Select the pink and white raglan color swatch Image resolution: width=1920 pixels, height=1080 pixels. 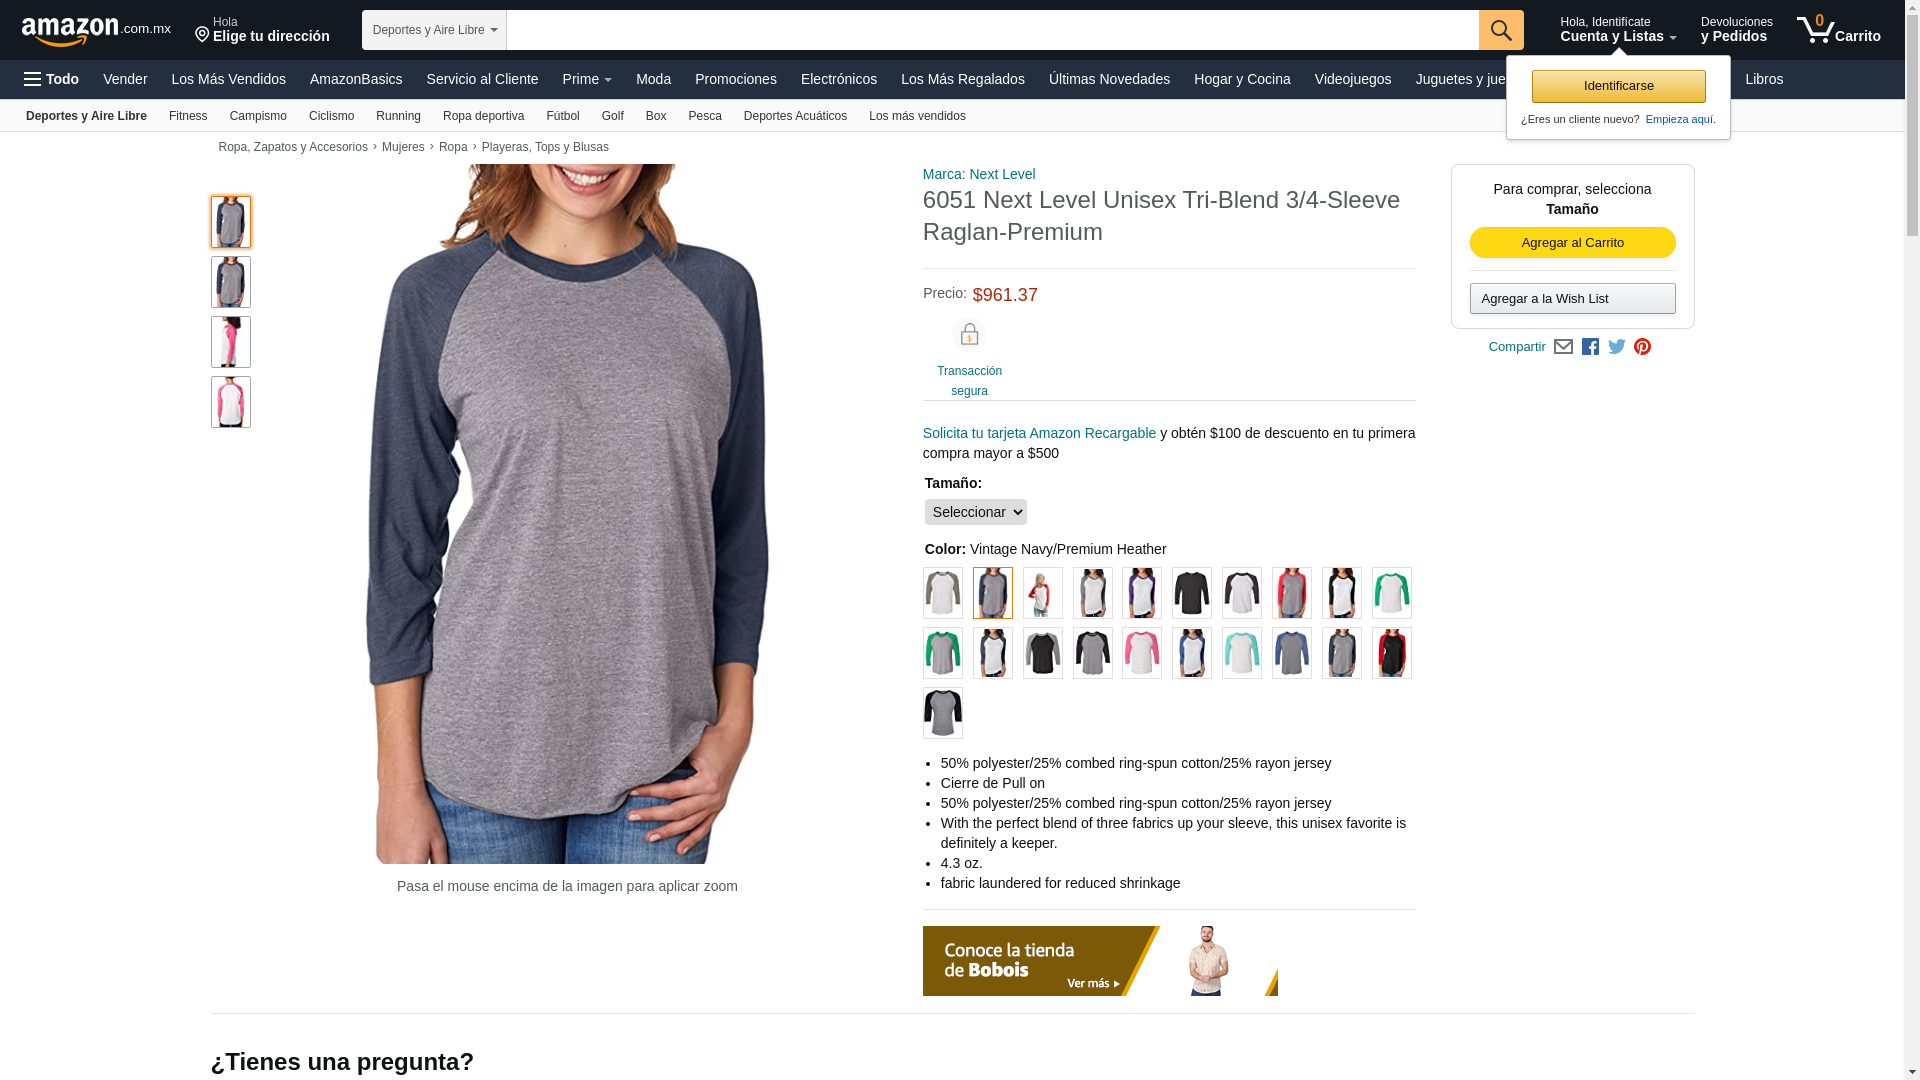[1141, 653]
